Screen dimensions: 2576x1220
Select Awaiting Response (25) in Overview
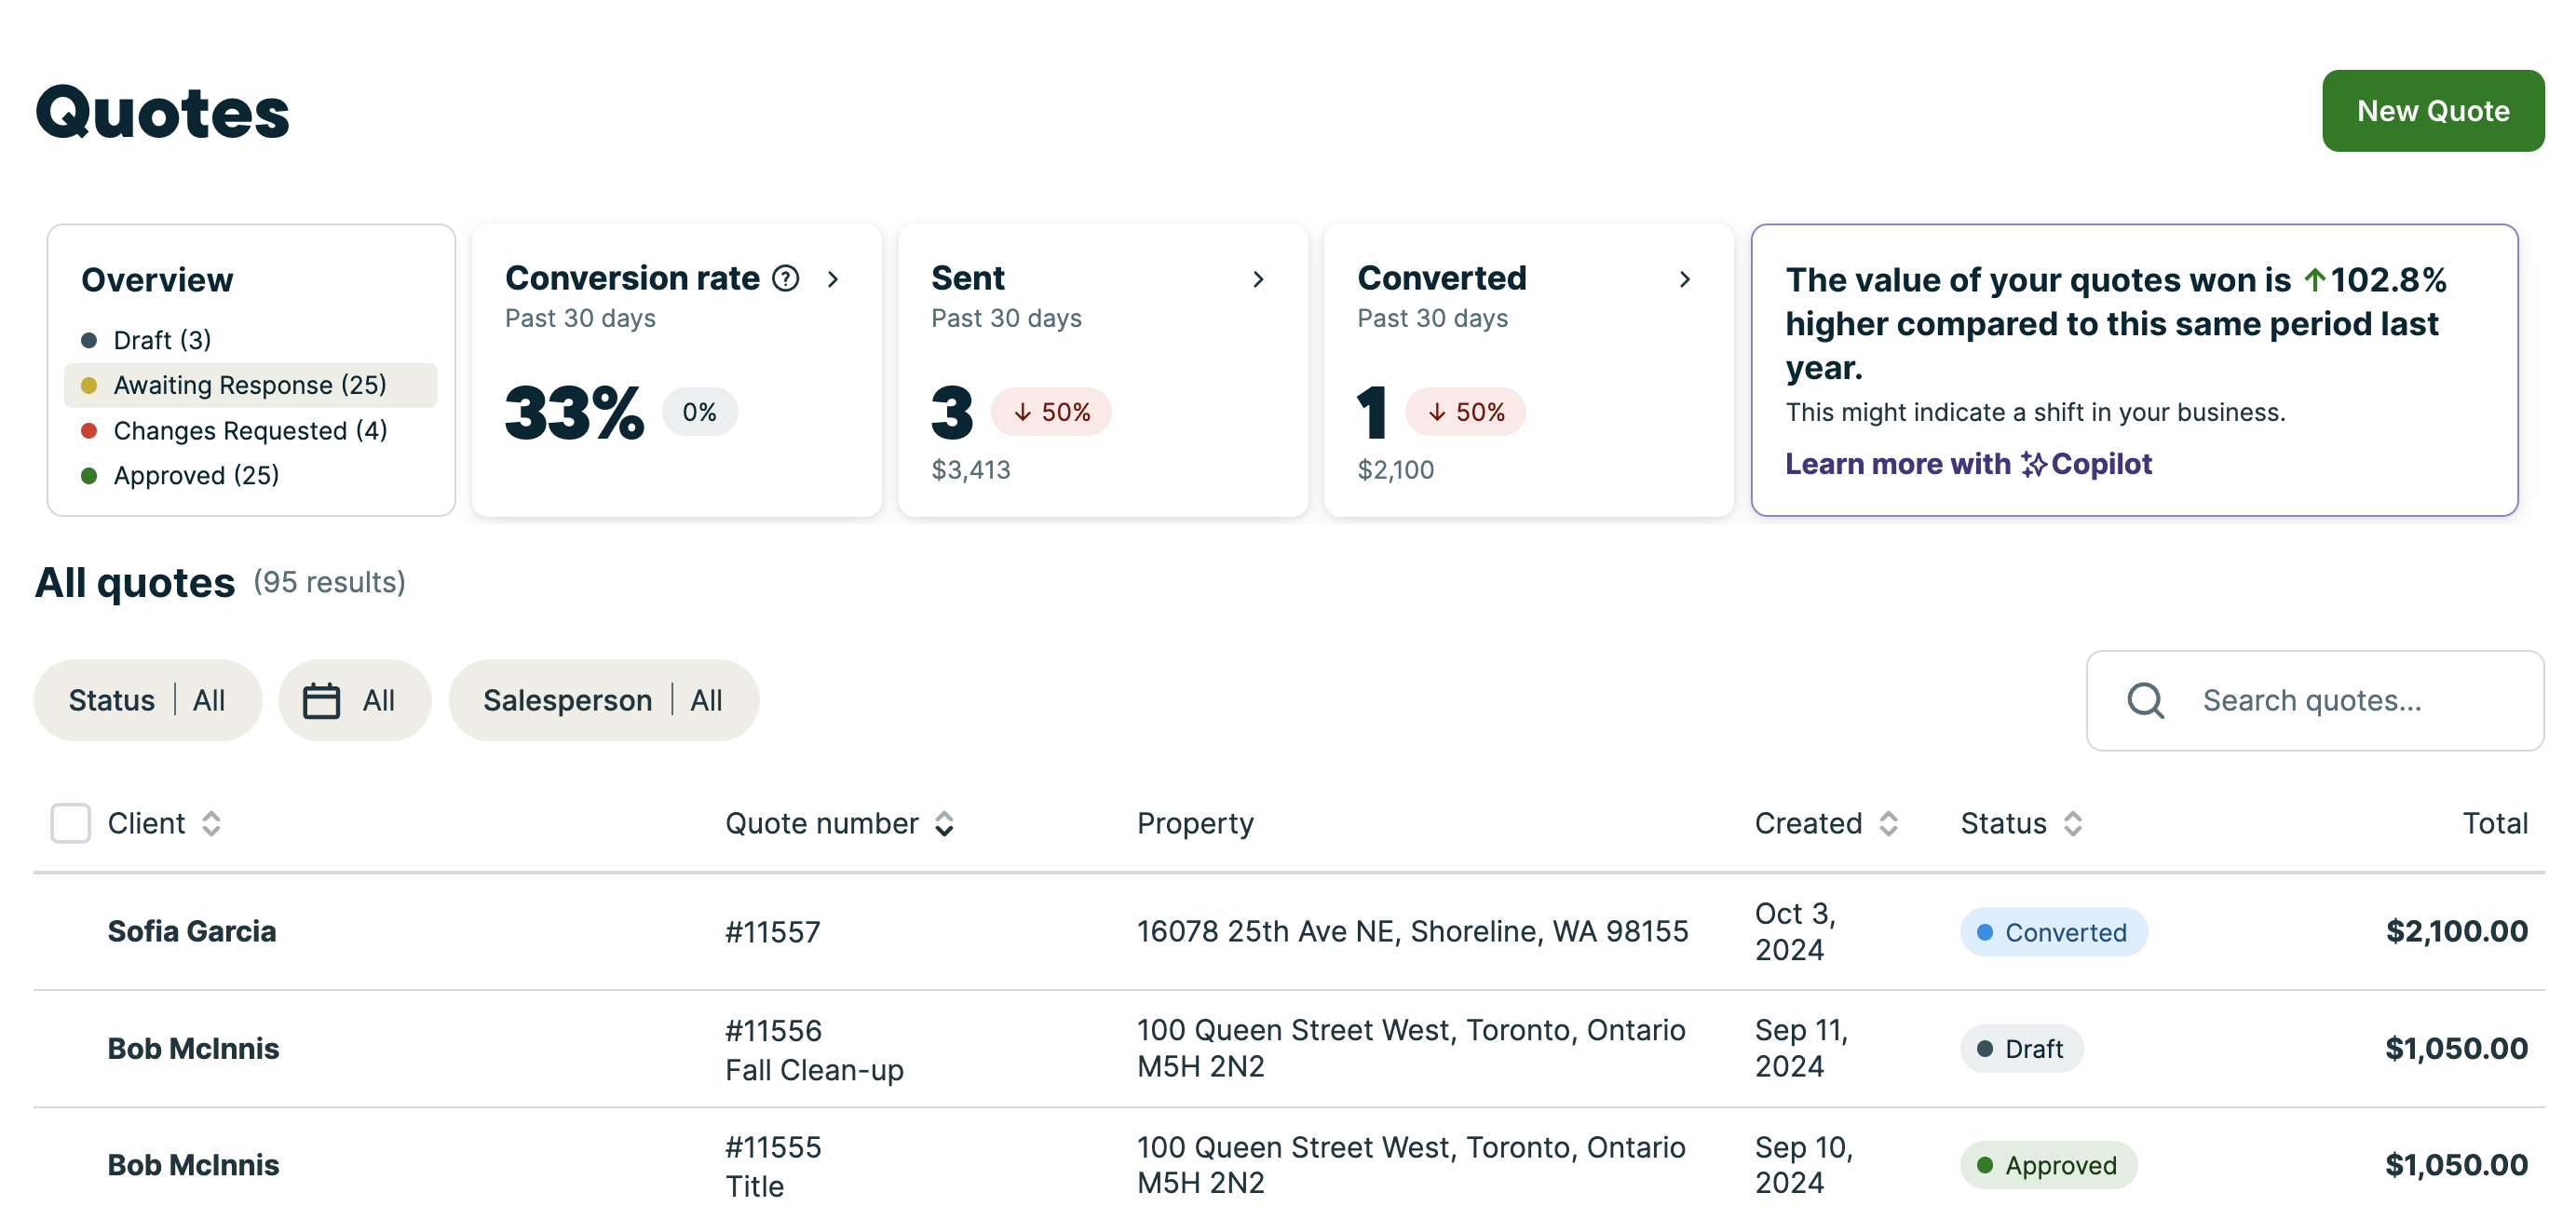250,385
